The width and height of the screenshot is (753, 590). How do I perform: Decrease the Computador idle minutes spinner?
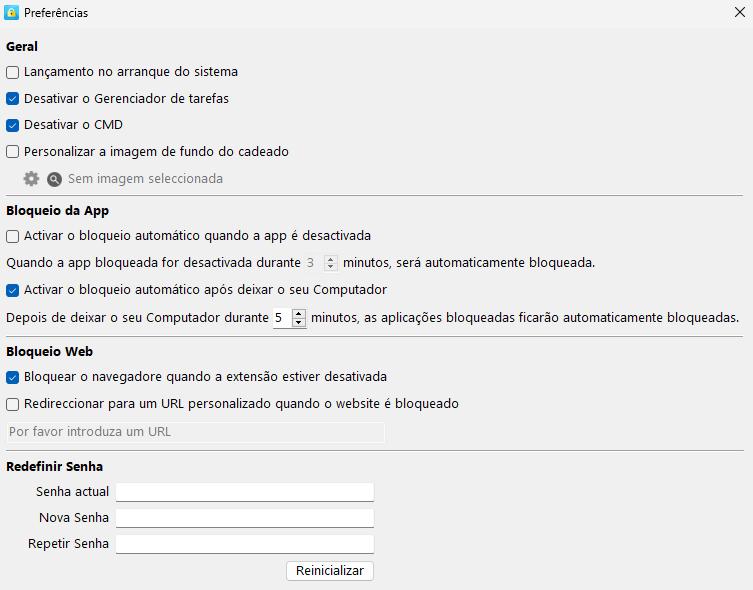click(299, 322)
